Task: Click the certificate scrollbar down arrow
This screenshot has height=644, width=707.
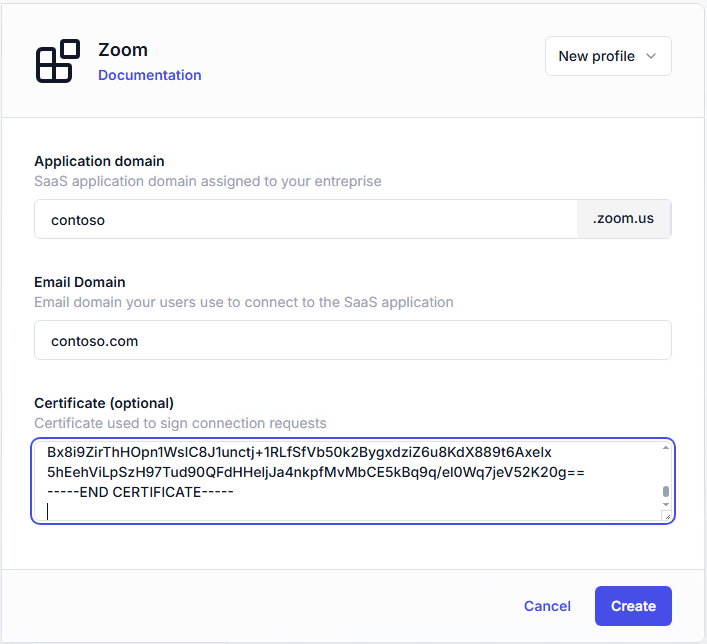Action: pyautogui.click(x=666, y=505)
